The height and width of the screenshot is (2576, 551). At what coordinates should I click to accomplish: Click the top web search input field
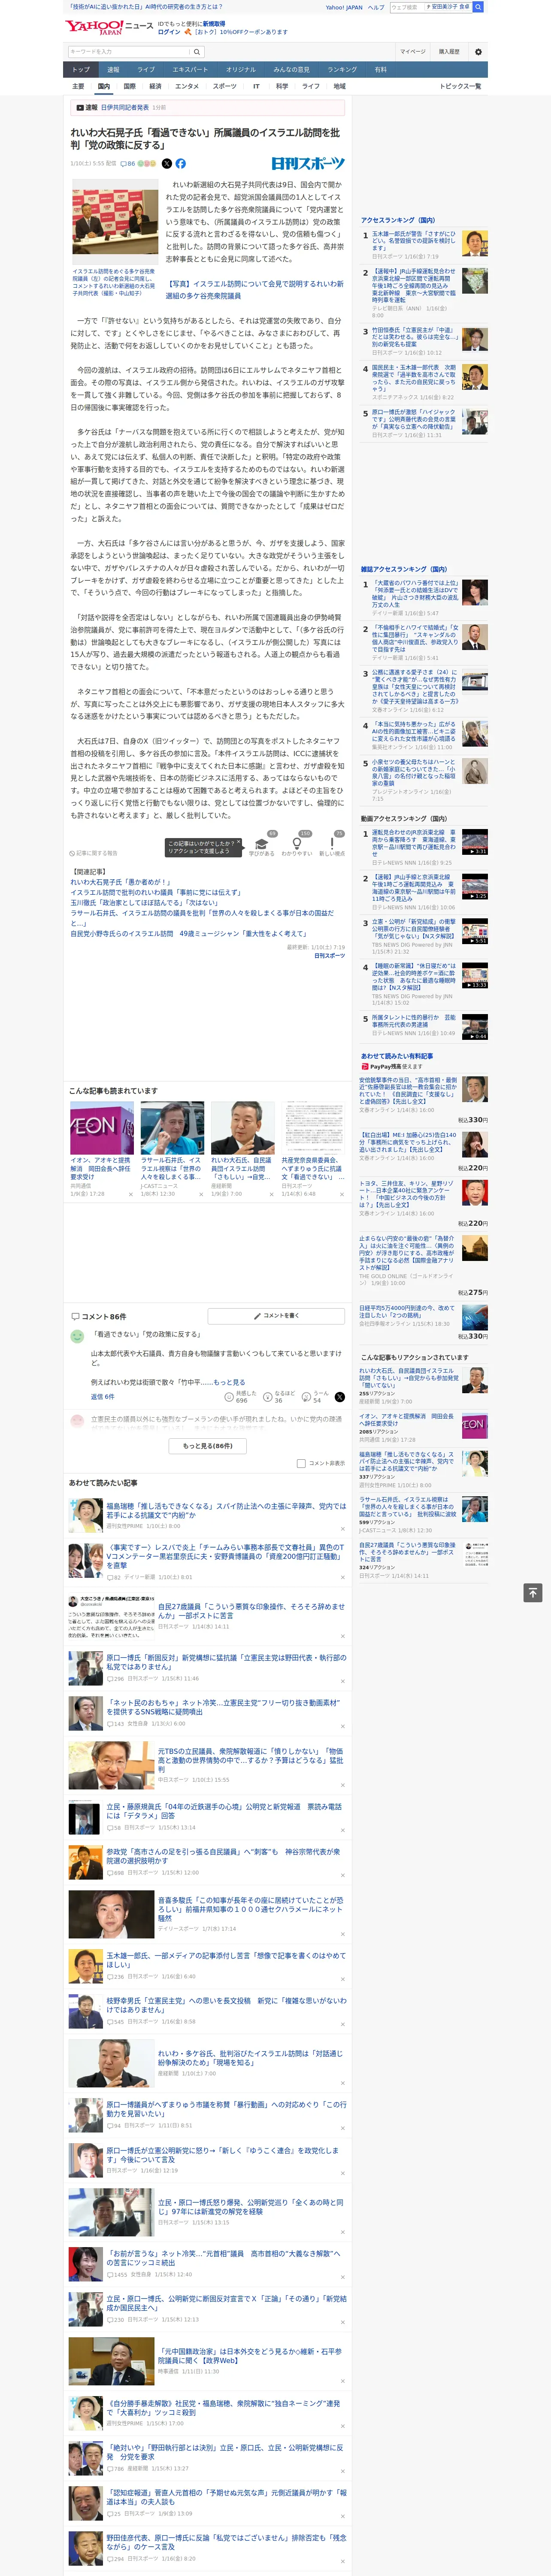pyautogui.click(x=407, y=7)
